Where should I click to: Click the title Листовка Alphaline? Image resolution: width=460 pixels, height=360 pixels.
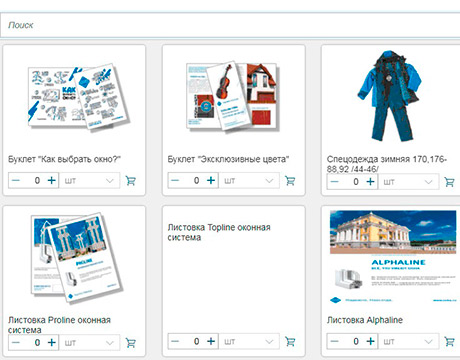[x=365, y=320]
